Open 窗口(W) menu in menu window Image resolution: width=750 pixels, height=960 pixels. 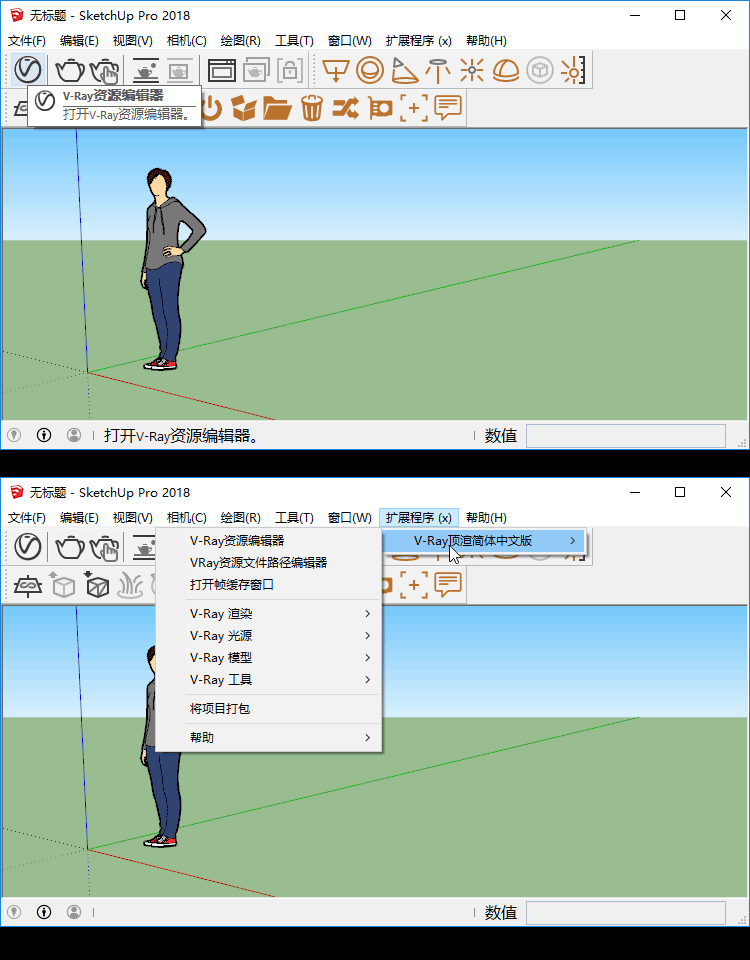[x=350, y=517]
